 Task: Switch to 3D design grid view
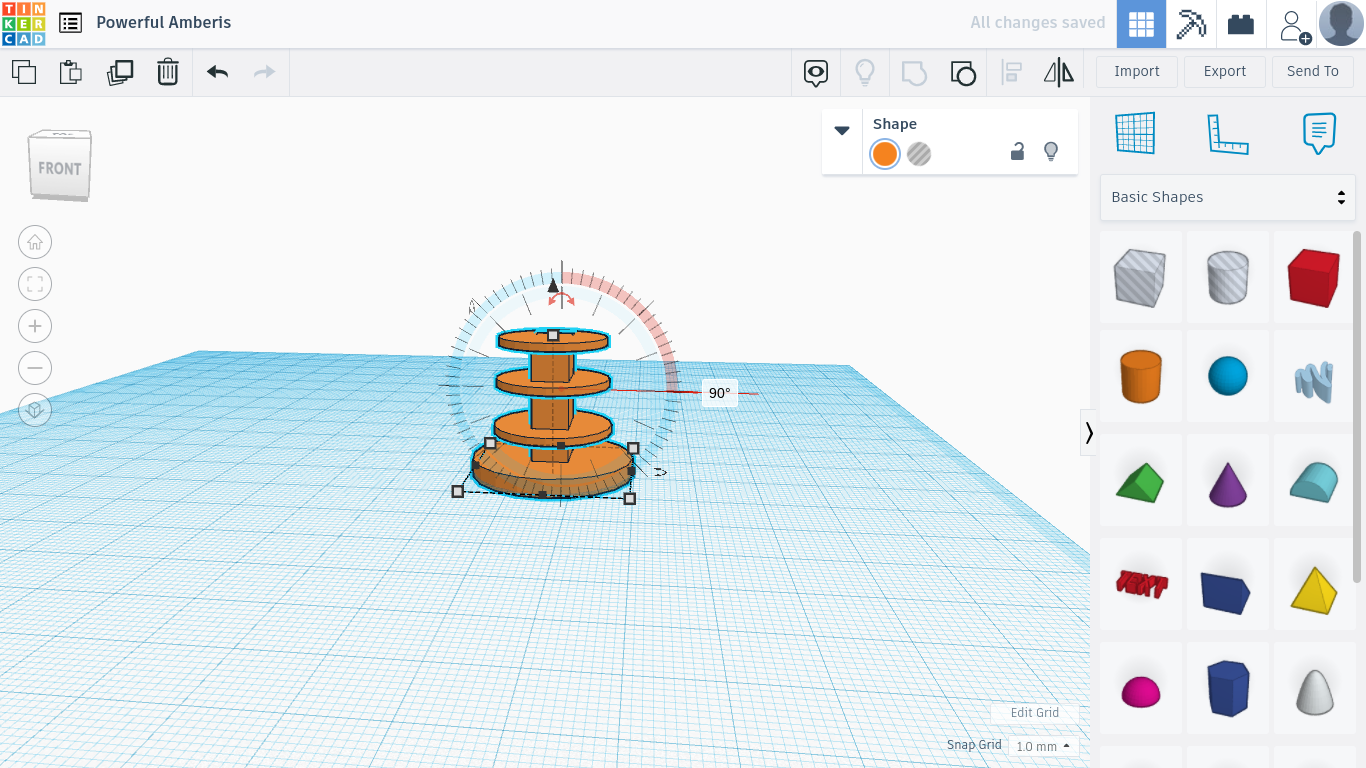pos(1142,24)
